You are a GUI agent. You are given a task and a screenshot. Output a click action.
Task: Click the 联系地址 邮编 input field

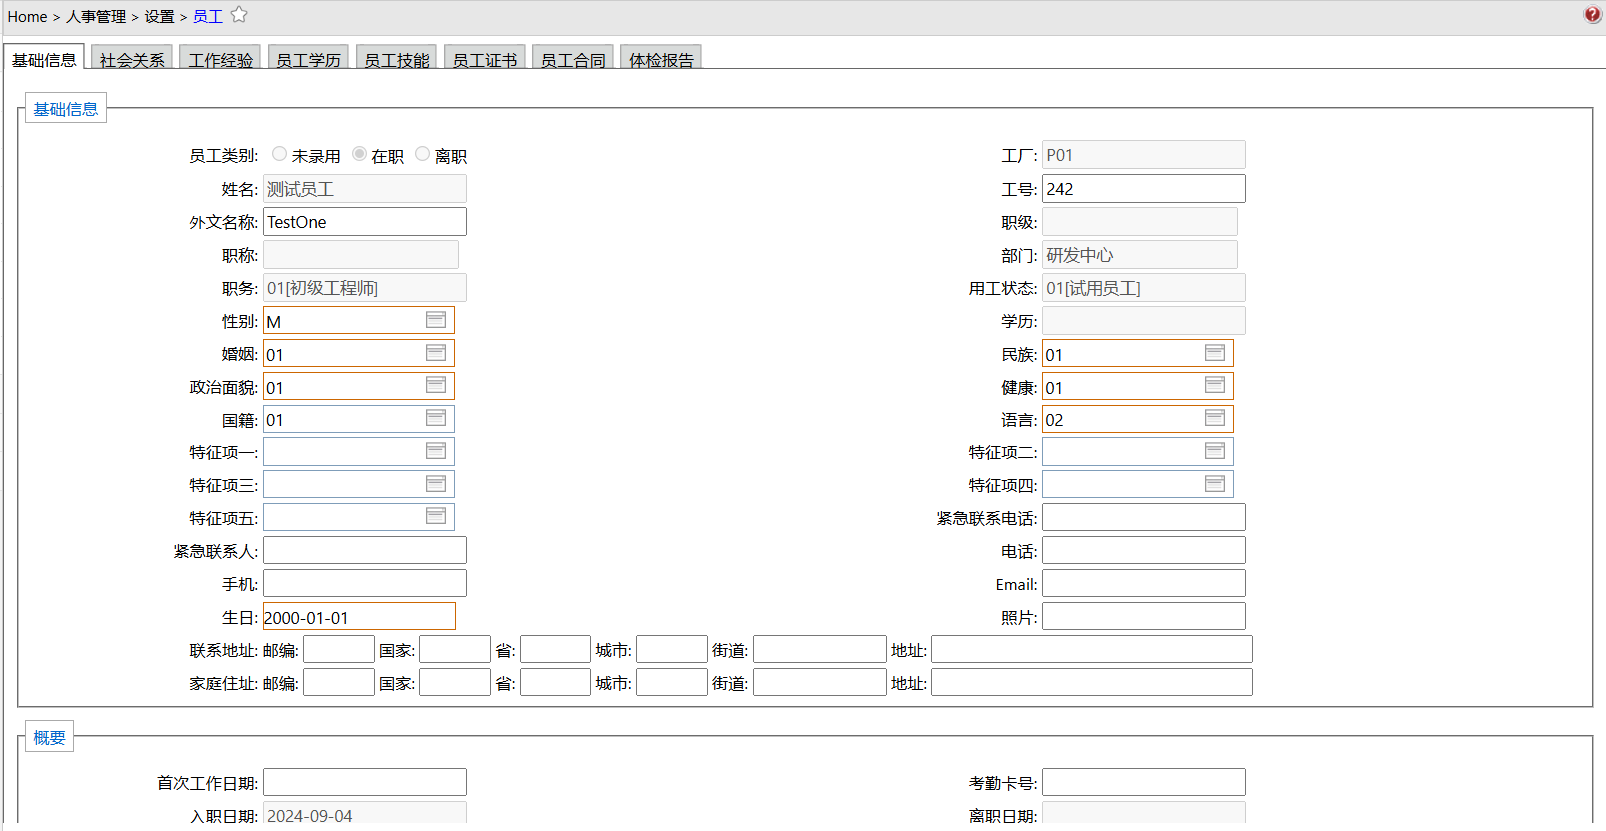click(339, 649)
